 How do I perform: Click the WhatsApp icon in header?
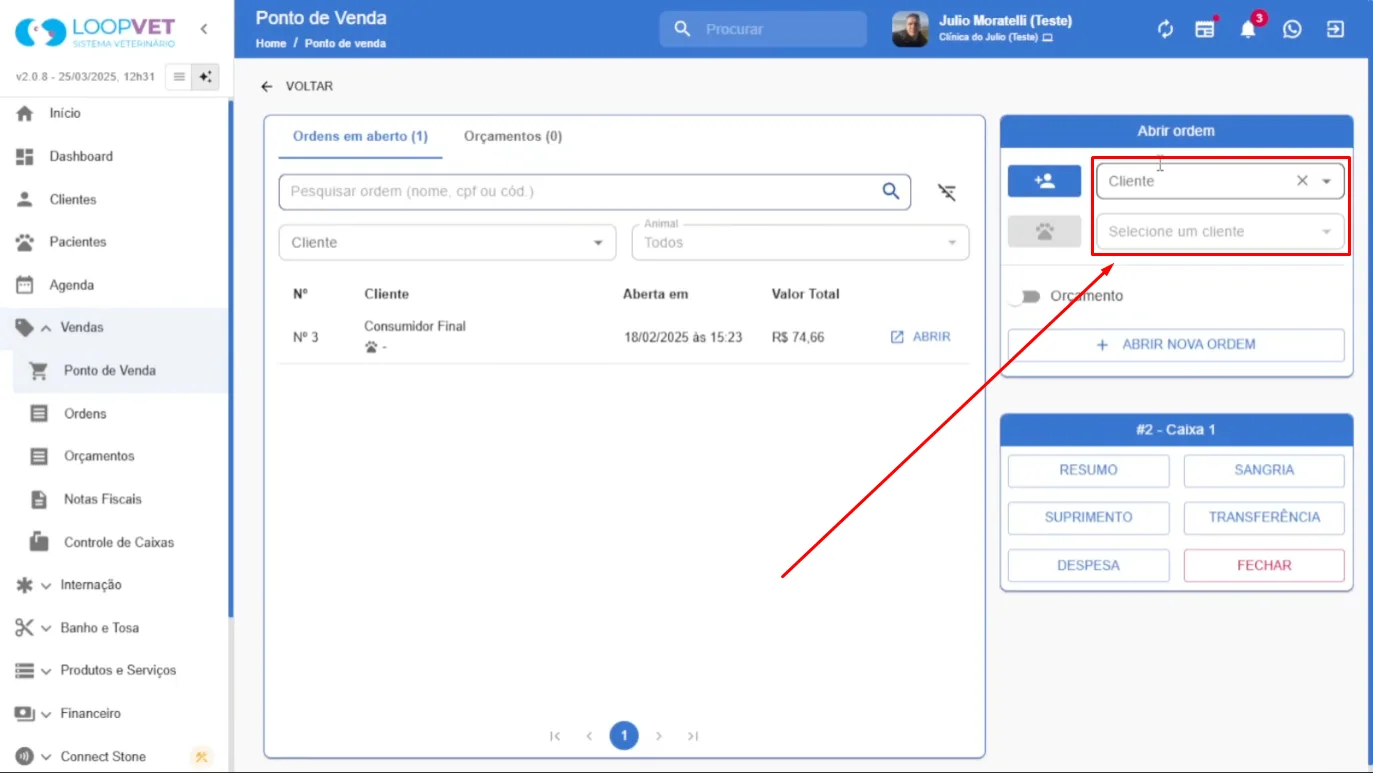pos(1292,29)
